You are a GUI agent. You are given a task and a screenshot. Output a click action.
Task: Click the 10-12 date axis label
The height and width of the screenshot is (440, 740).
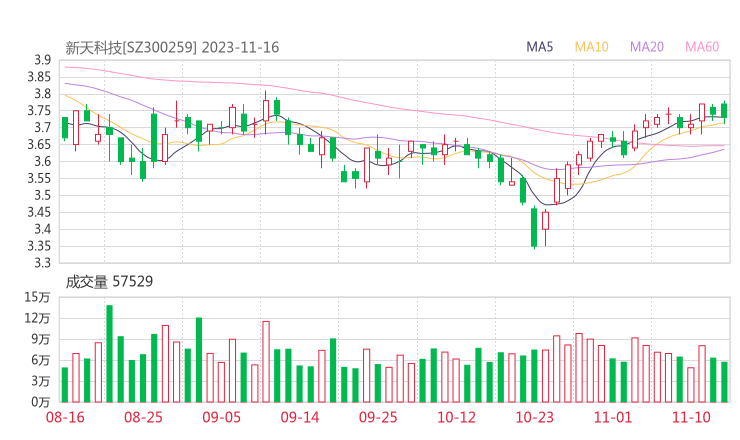click(456, 417)
